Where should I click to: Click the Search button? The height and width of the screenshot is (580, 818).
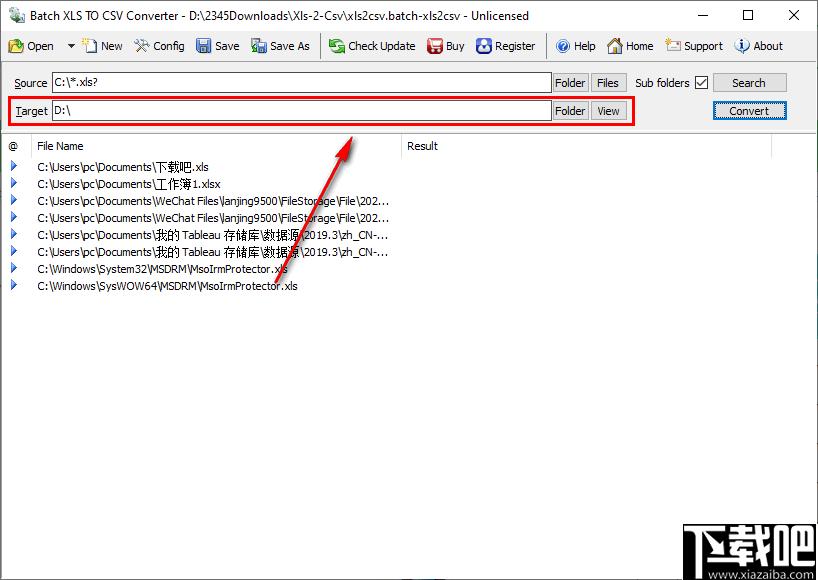749,82
